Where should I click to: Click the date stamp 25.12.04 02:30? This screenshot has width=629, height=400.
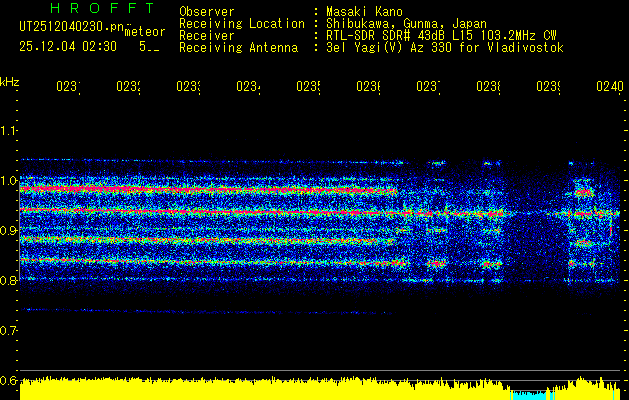(68, 47)
